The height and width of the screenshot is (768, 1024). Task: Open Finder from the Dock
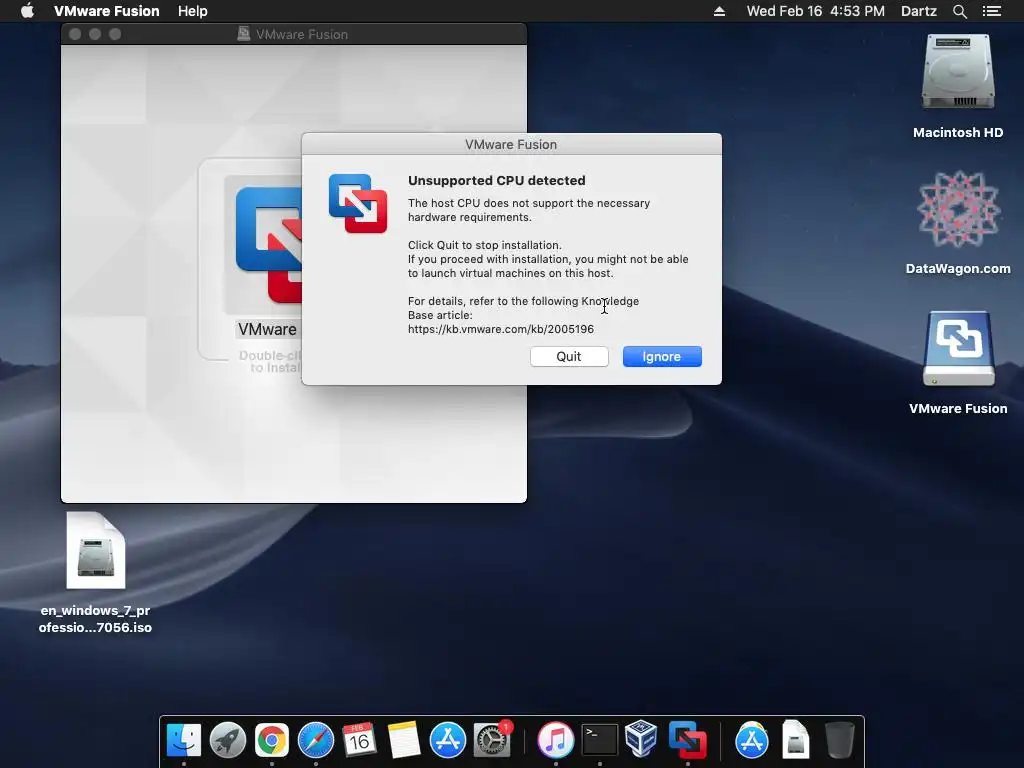184,740
